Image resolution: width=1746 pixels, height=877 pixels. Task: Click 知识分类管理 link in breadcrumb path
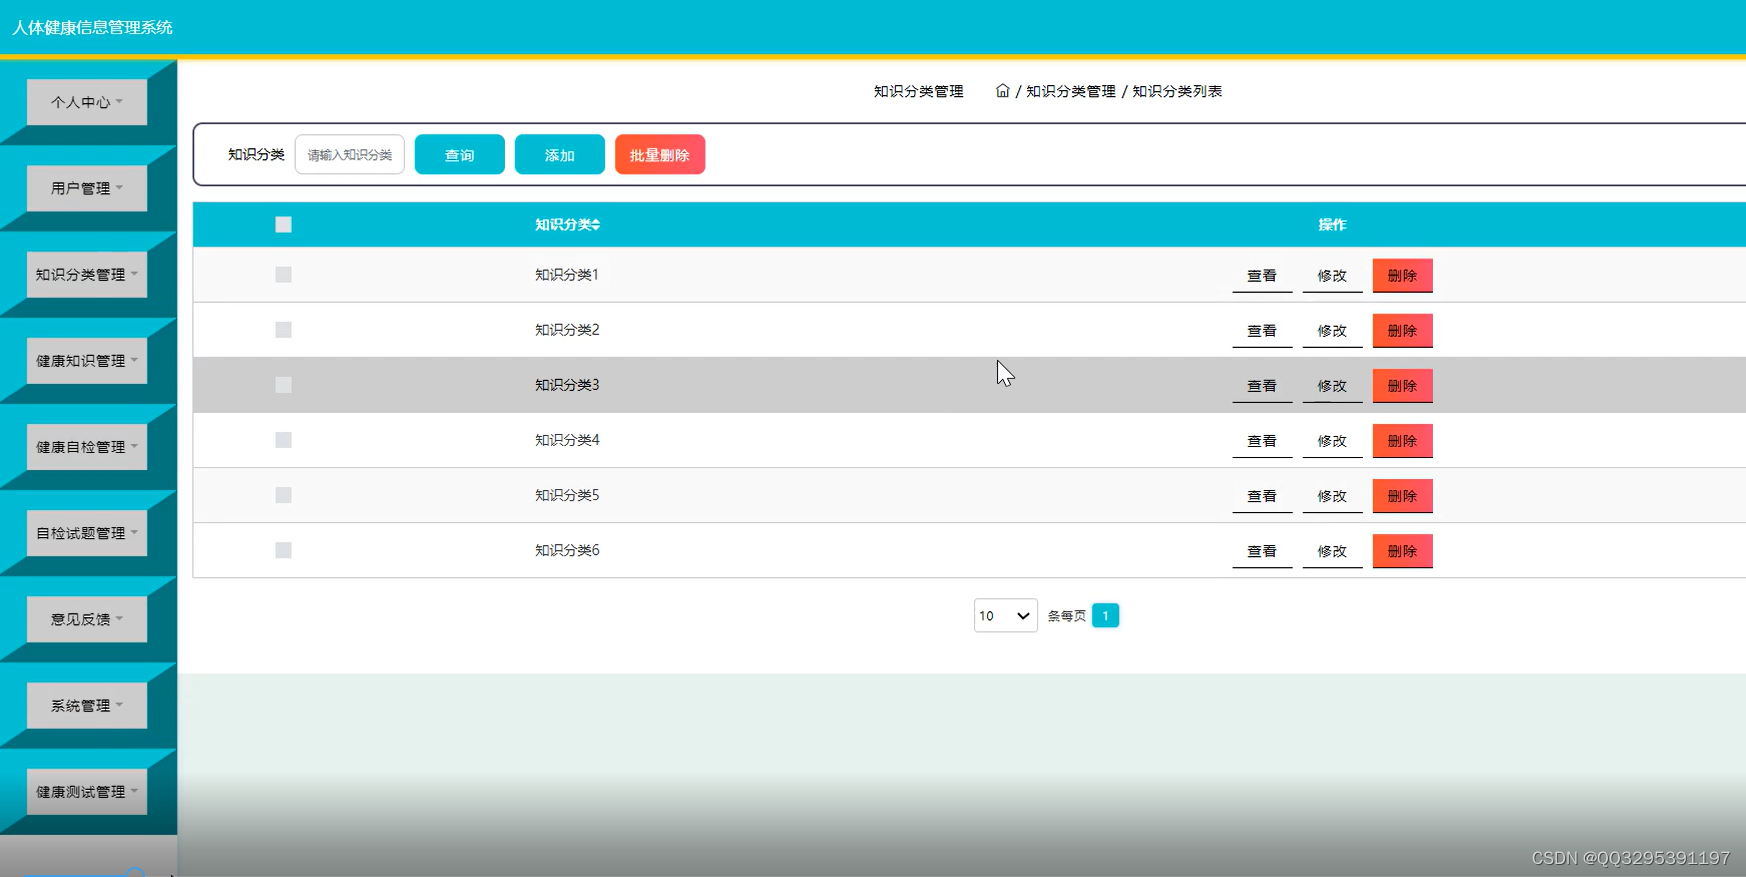[x=1071, y=91]
